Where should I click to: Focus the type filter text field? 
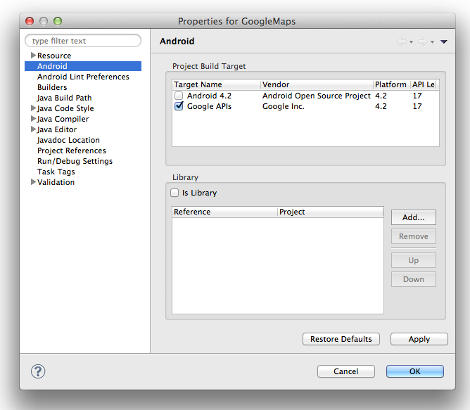click(83, 41)
